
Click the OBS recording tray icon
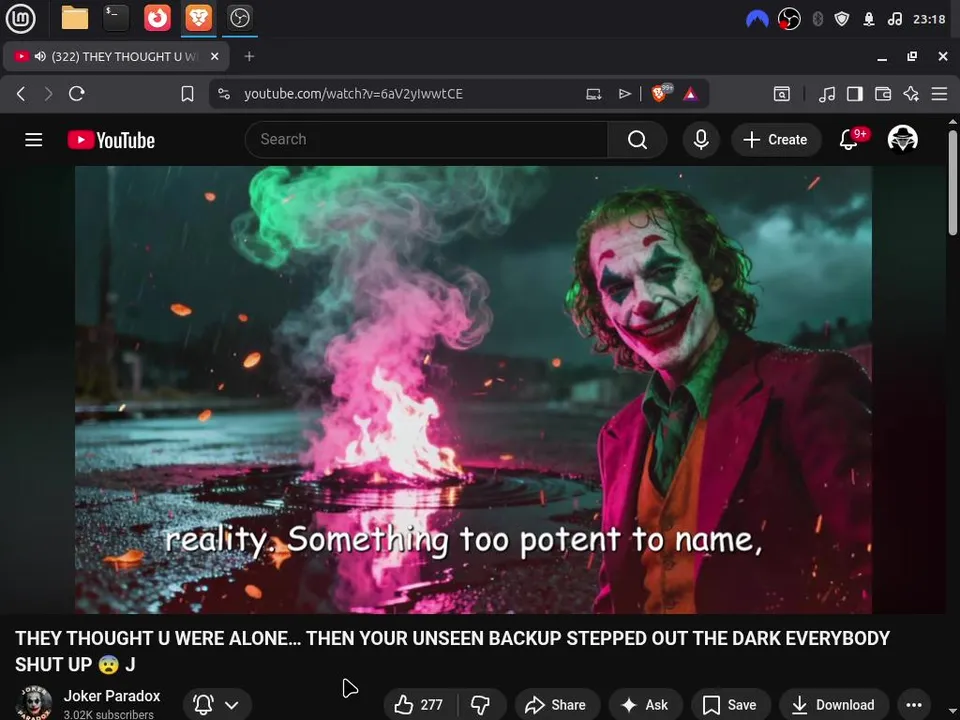(x=789, y=19)
